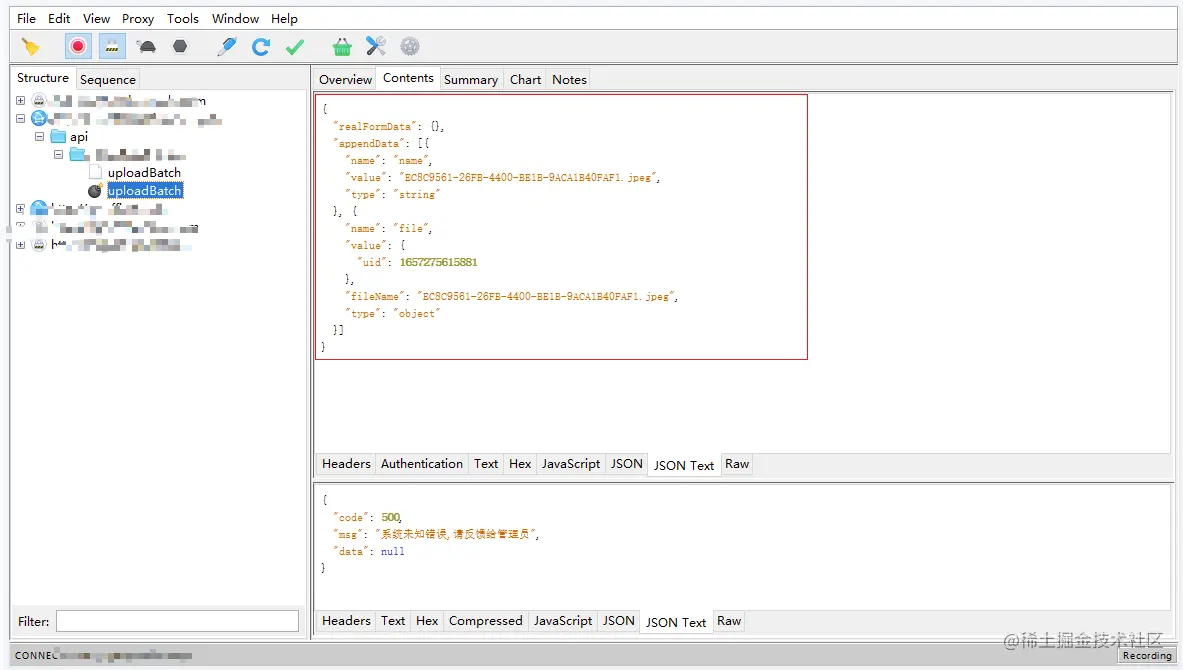Click the green basket icon
Image resolution: width=1183 pixels, height=670 pixels.
click(x=342, y=47)
